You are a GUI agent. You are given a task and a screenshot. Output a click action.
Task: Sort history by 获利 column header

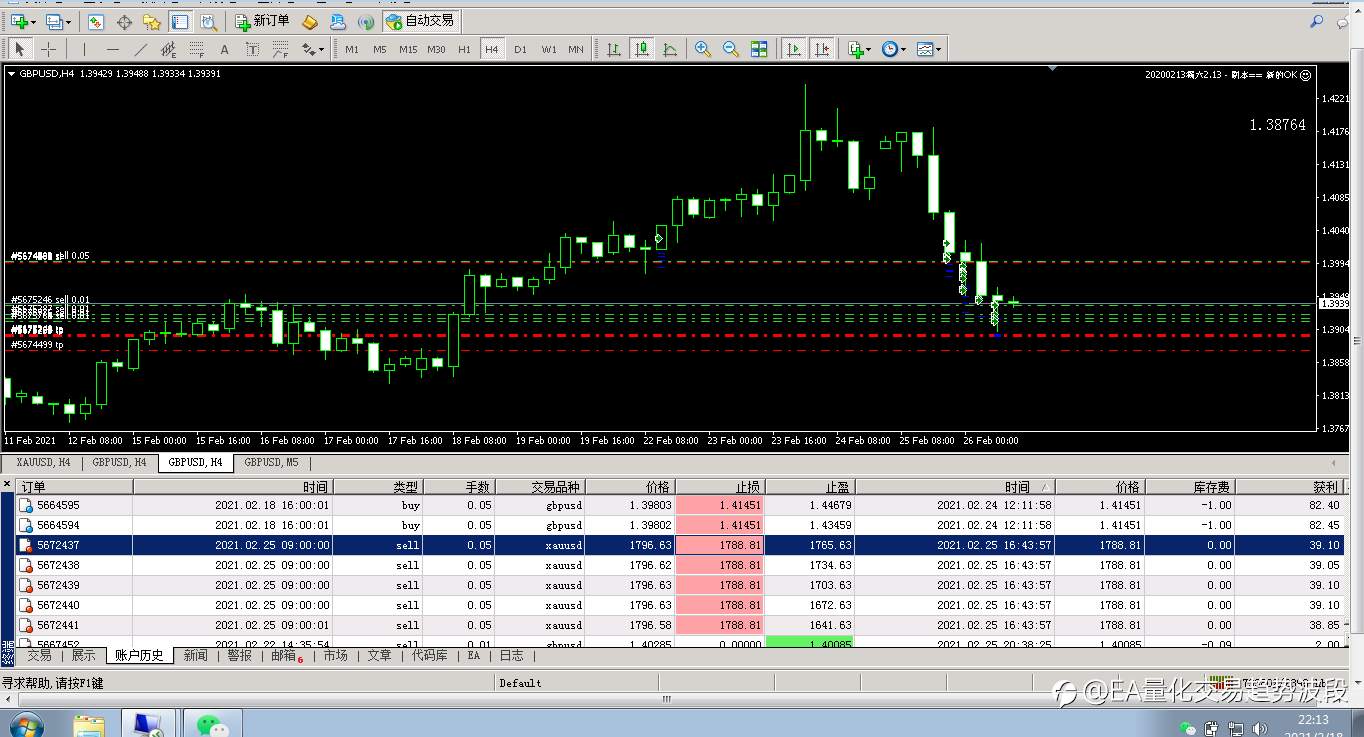(x=1290, y=487)
